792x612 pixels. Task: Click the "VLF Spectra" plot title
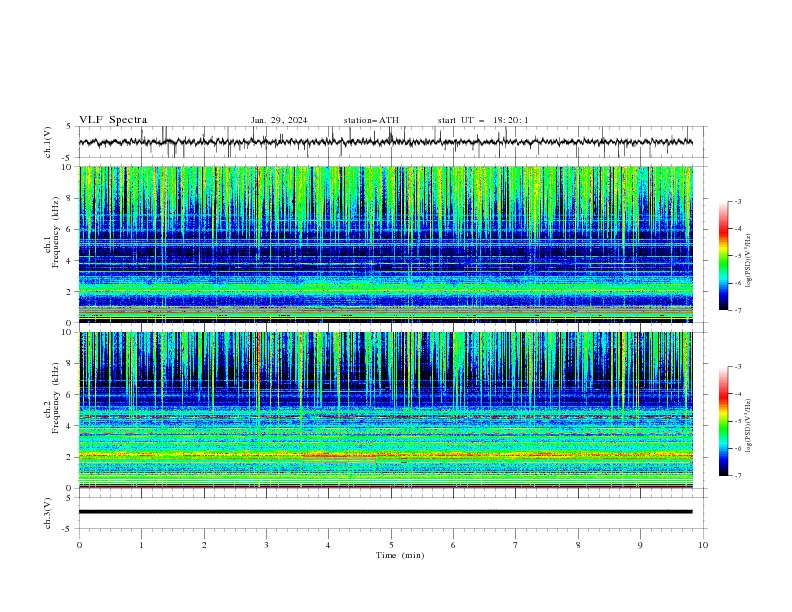point(113,120)
